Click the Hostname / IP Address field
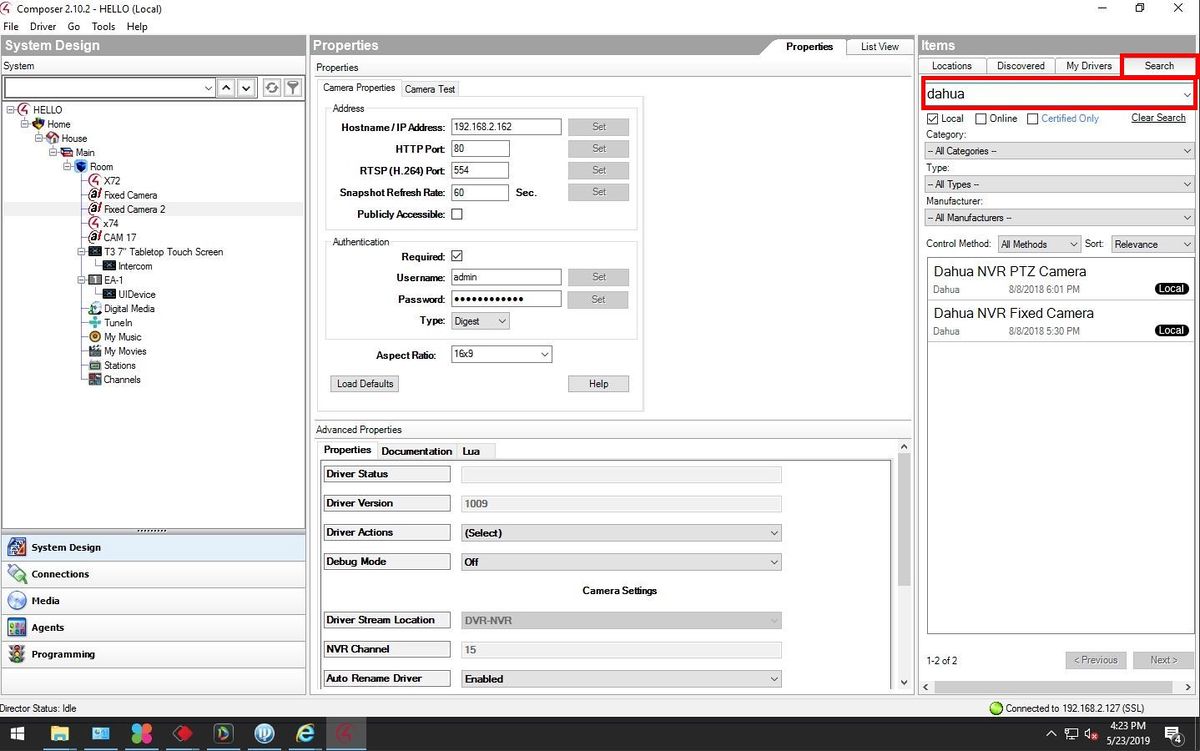The height and width of the screenshot is (751, 1200). tap(506, 127)
